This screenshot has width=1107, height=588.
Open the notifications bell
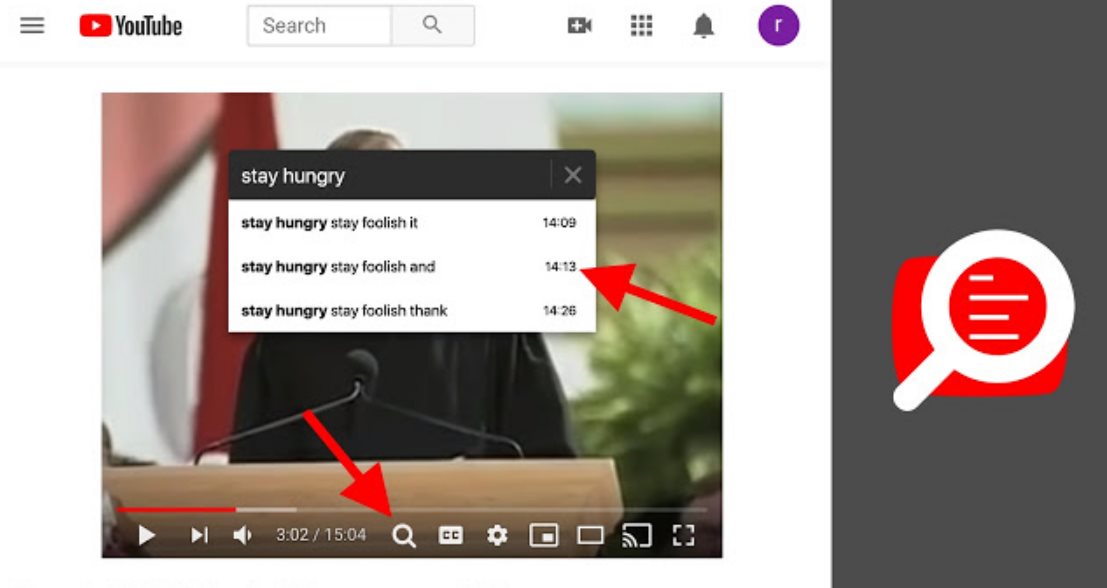(704, 26)
